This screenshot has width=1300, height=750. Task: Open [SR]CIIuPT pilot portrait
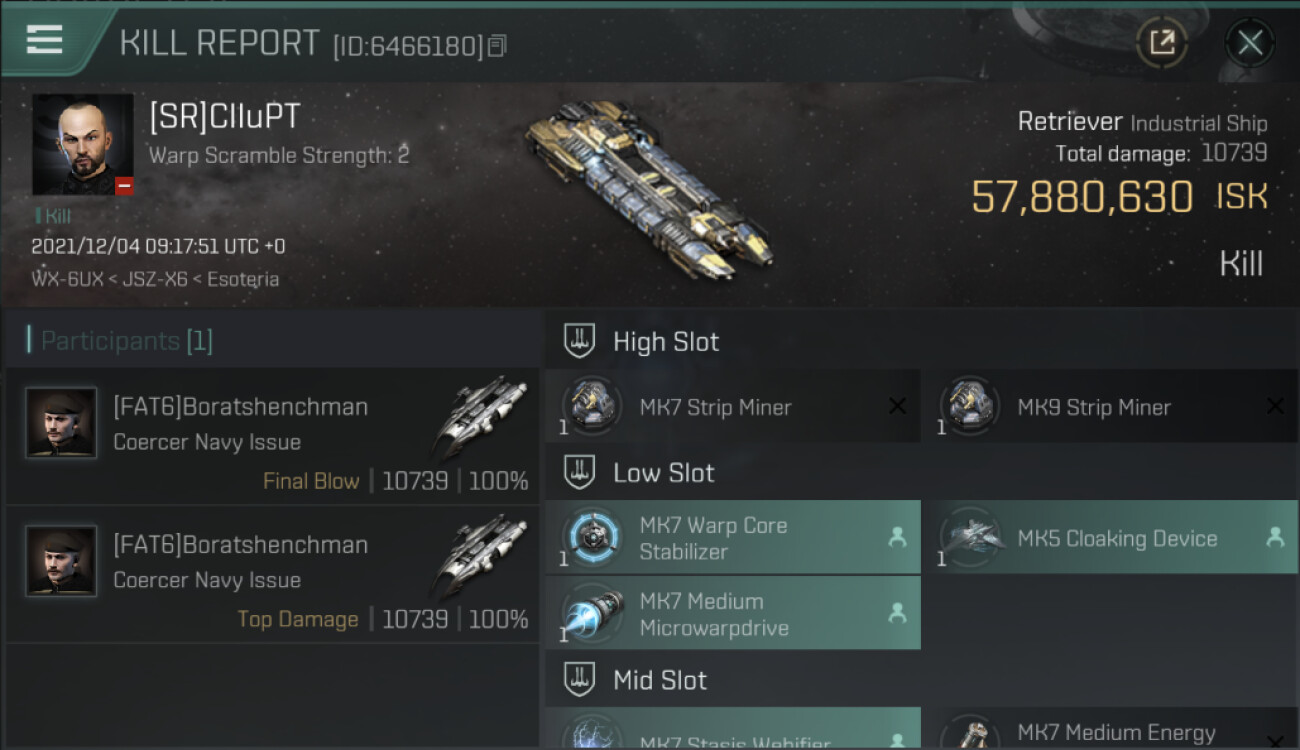pyautogui.click(x=83, y=145)
